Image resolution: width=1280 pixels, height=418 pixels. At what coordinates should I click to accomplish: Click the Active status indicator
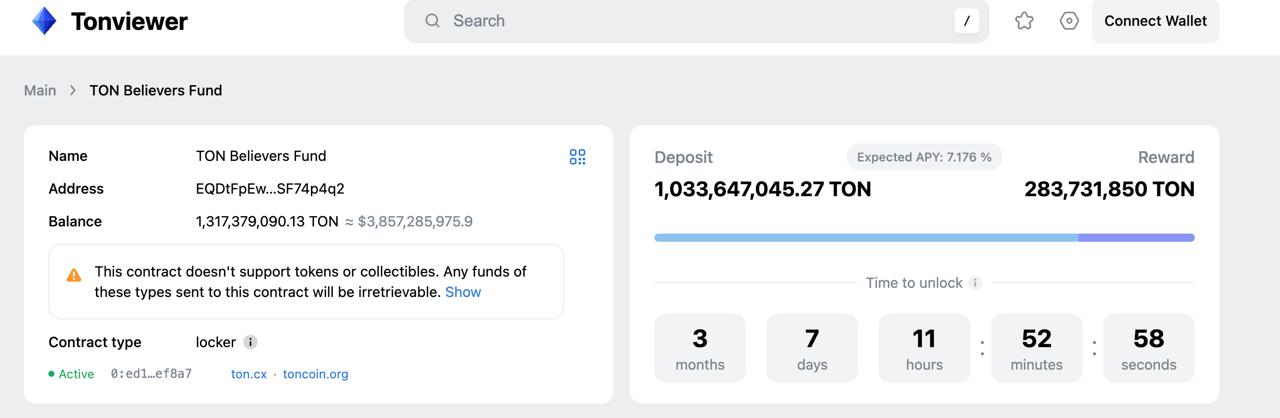[71, 374]
